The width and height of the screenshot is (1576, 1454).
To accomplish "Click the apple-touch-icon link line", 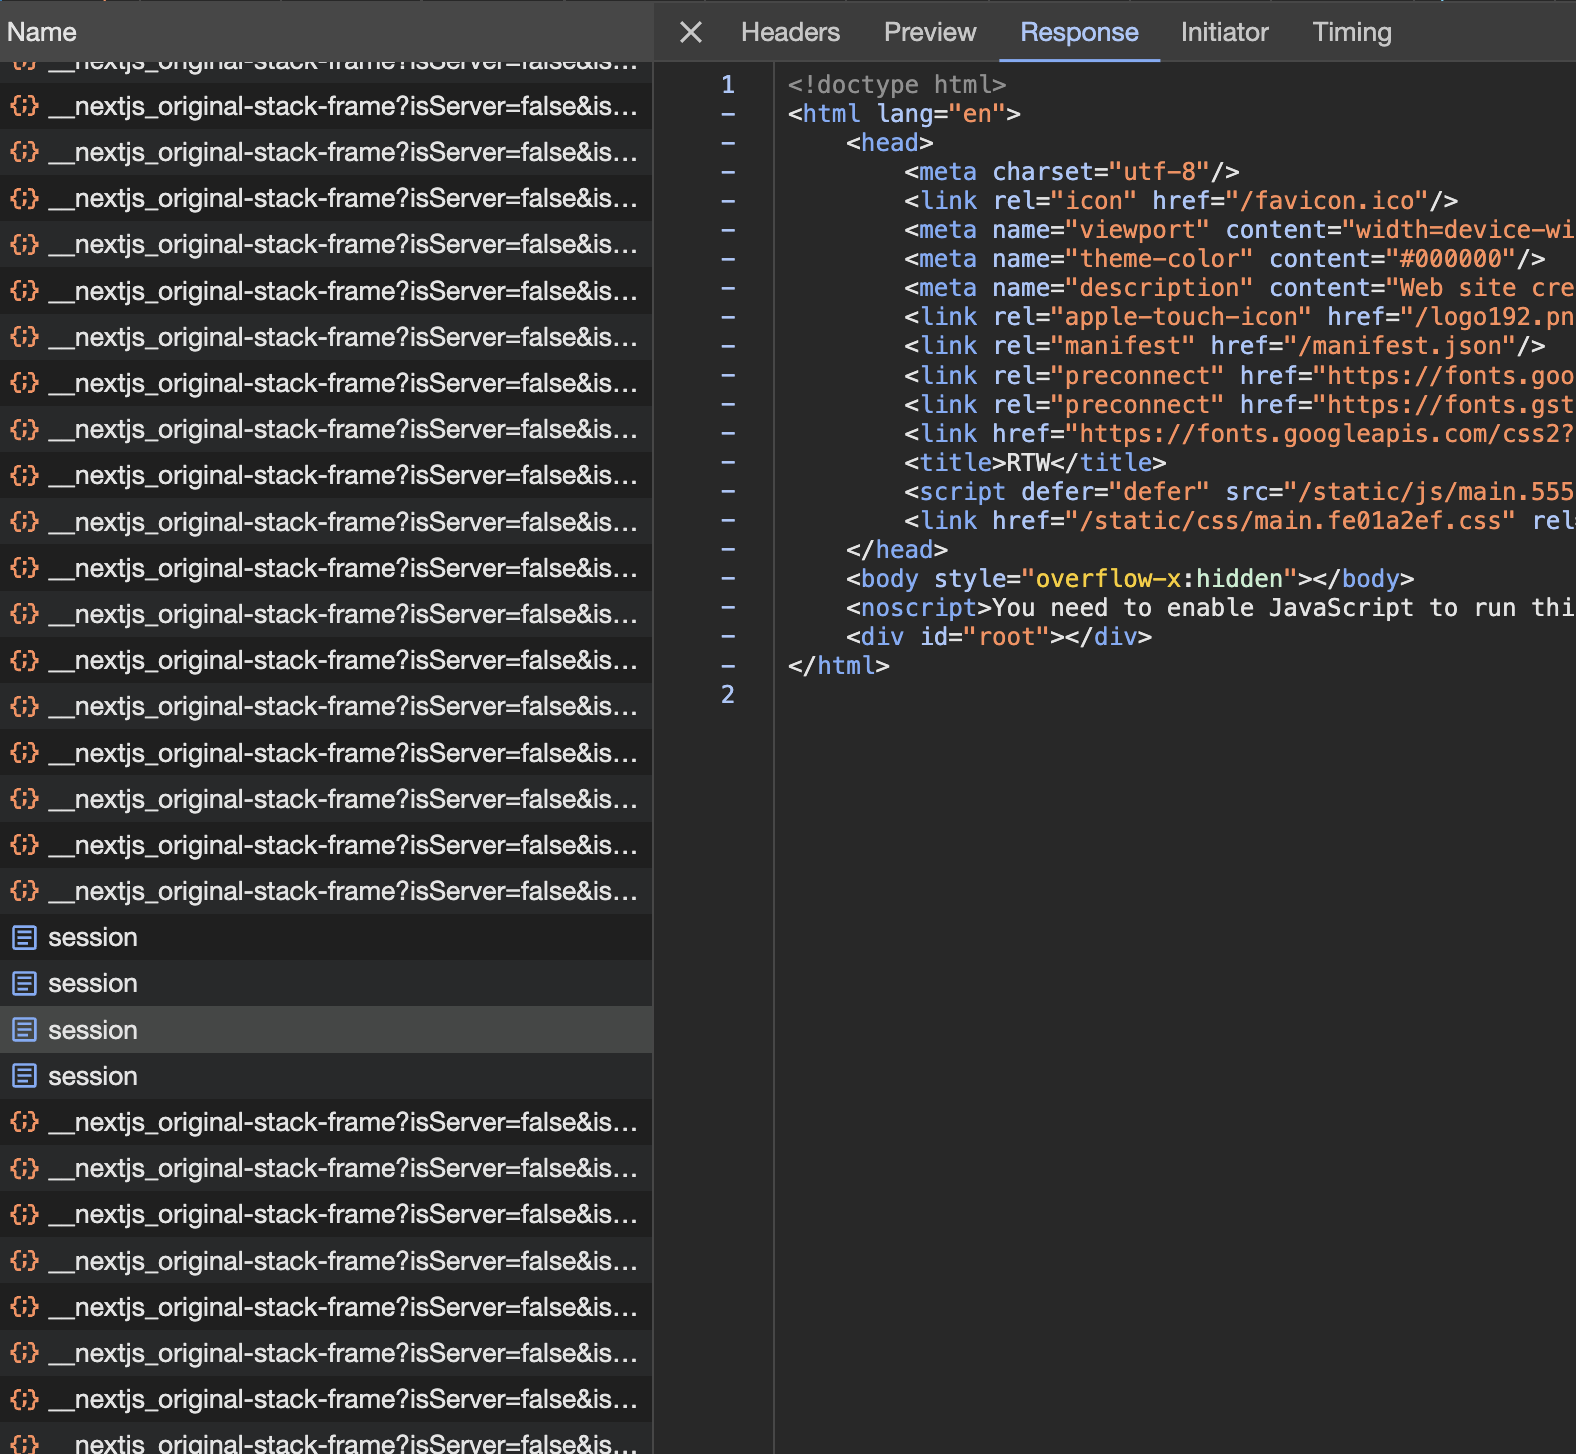I will 1240,317.
